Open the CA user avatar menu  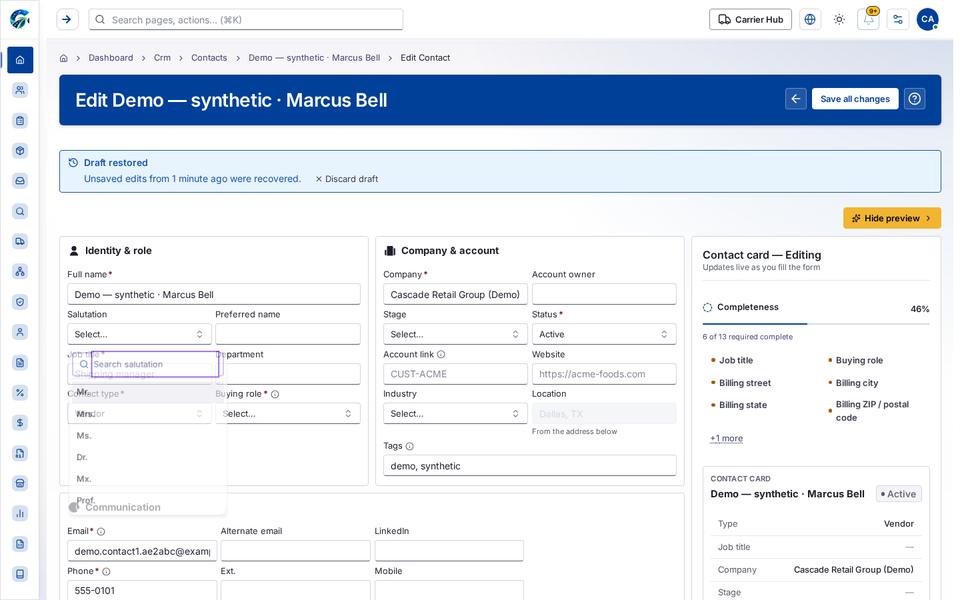tap(928, 20)
